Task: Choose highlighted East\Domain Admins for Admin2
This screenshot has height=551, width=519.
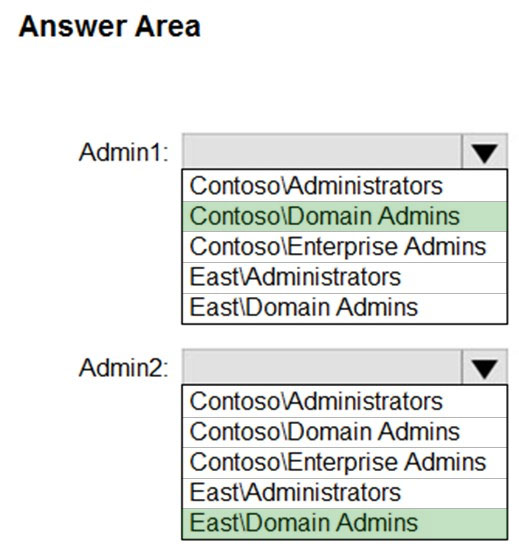Action: coord(345,523)
